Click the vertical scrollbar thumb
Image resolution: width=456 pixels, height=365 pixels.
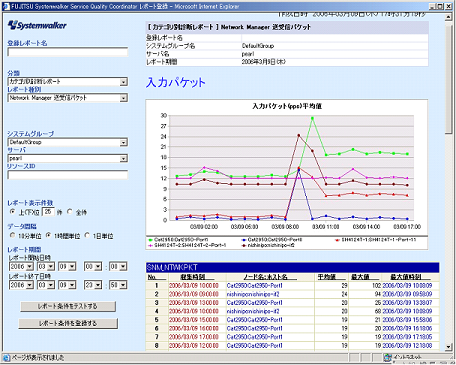tap(449, 79)
